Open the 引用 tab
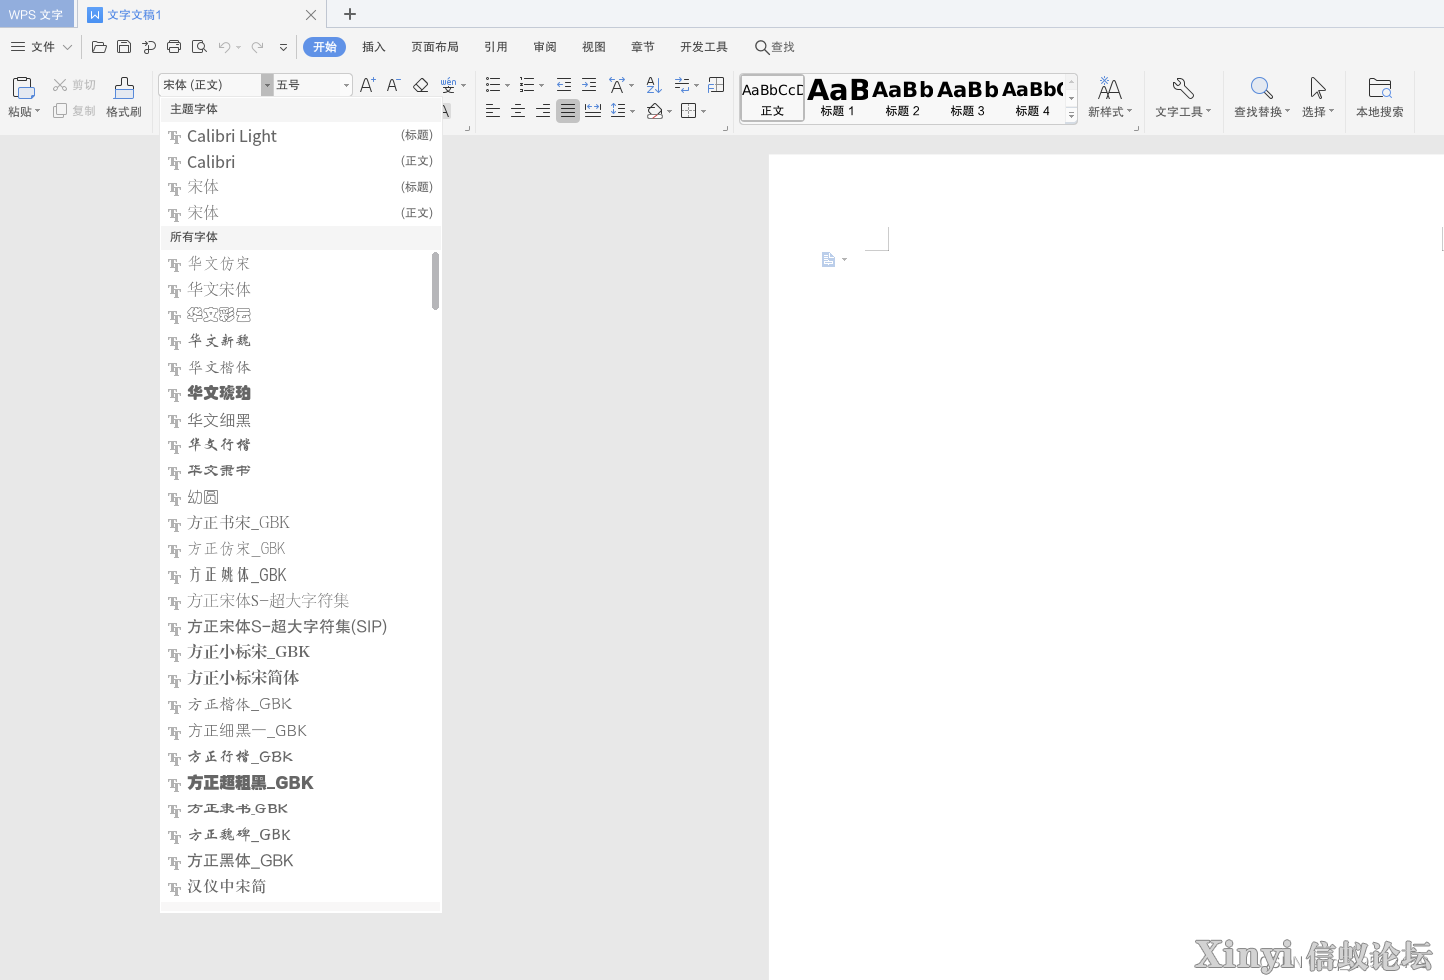The width and height of the screenshot is (1444, 980). 496,47
